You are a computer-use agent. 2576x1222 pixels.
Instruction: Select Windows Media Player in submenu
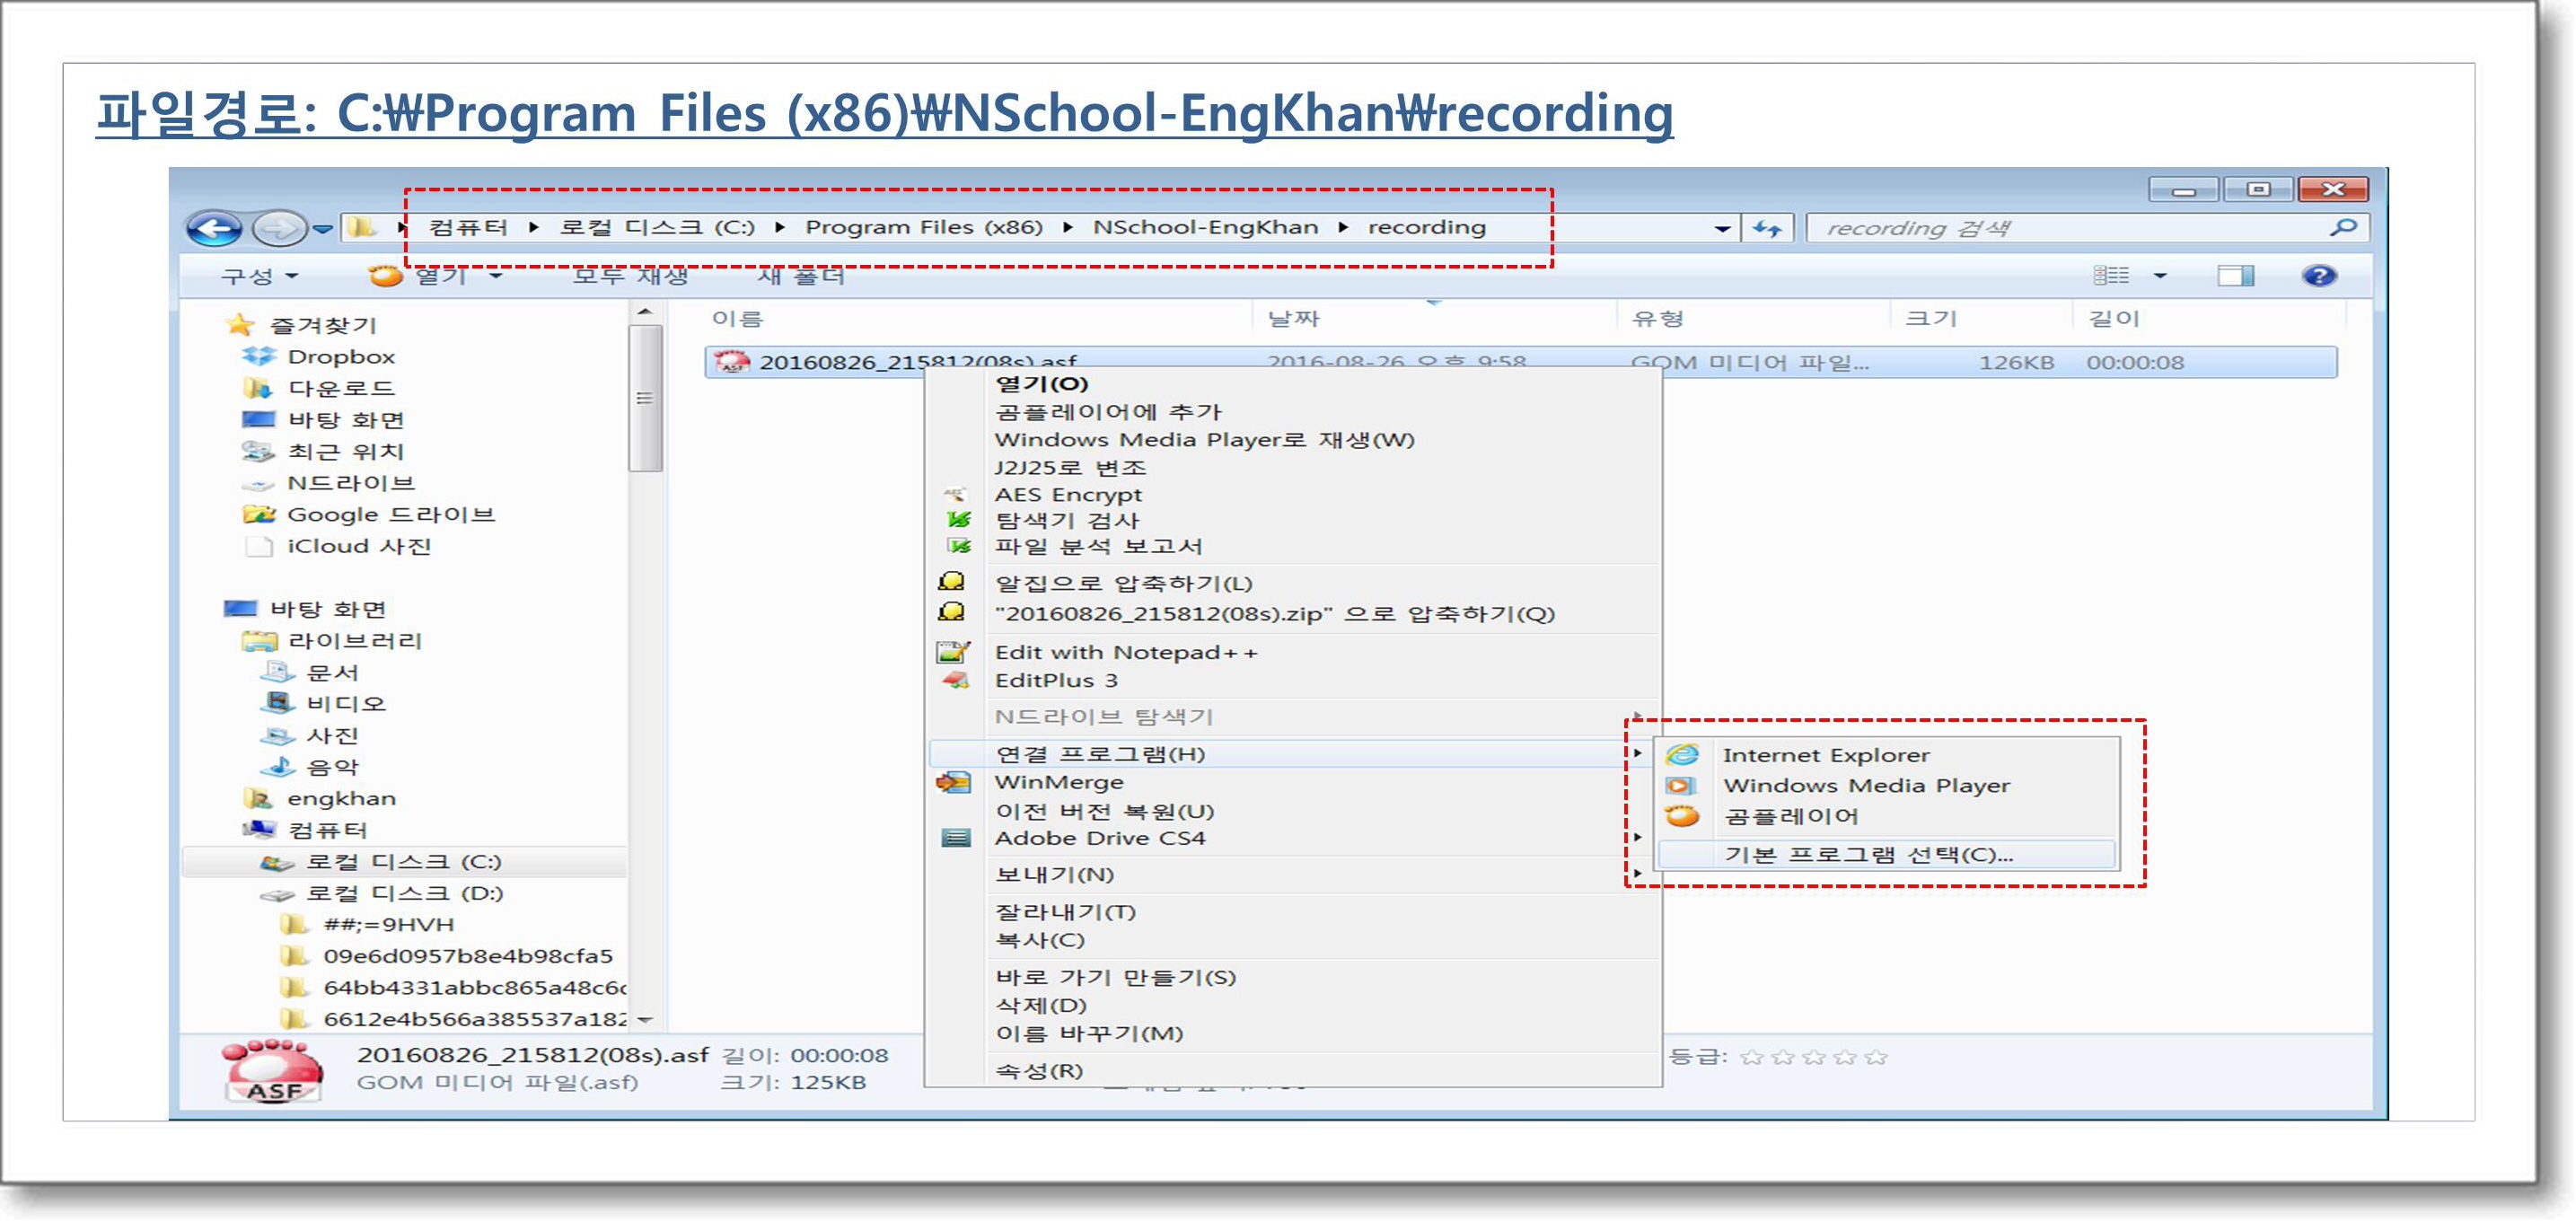coord(1866,785)
